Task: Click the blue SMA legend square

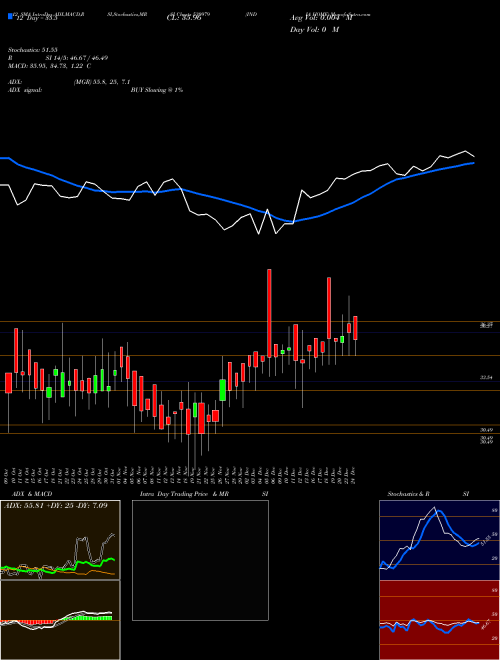Action: [x=11, y=17]
